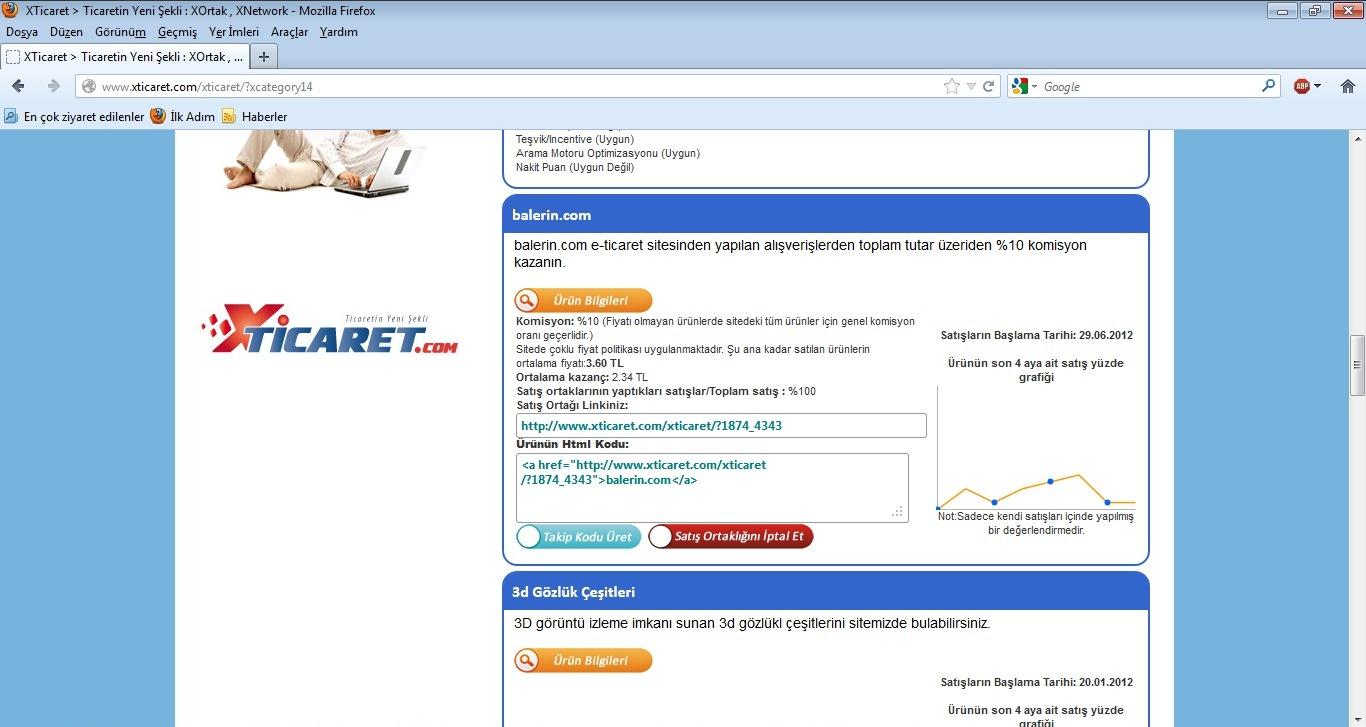Click the Arama Motoru Optimizasyonu (Uygun) text
This screenshot has height=727, width=1366.
(x=608, y=153)
